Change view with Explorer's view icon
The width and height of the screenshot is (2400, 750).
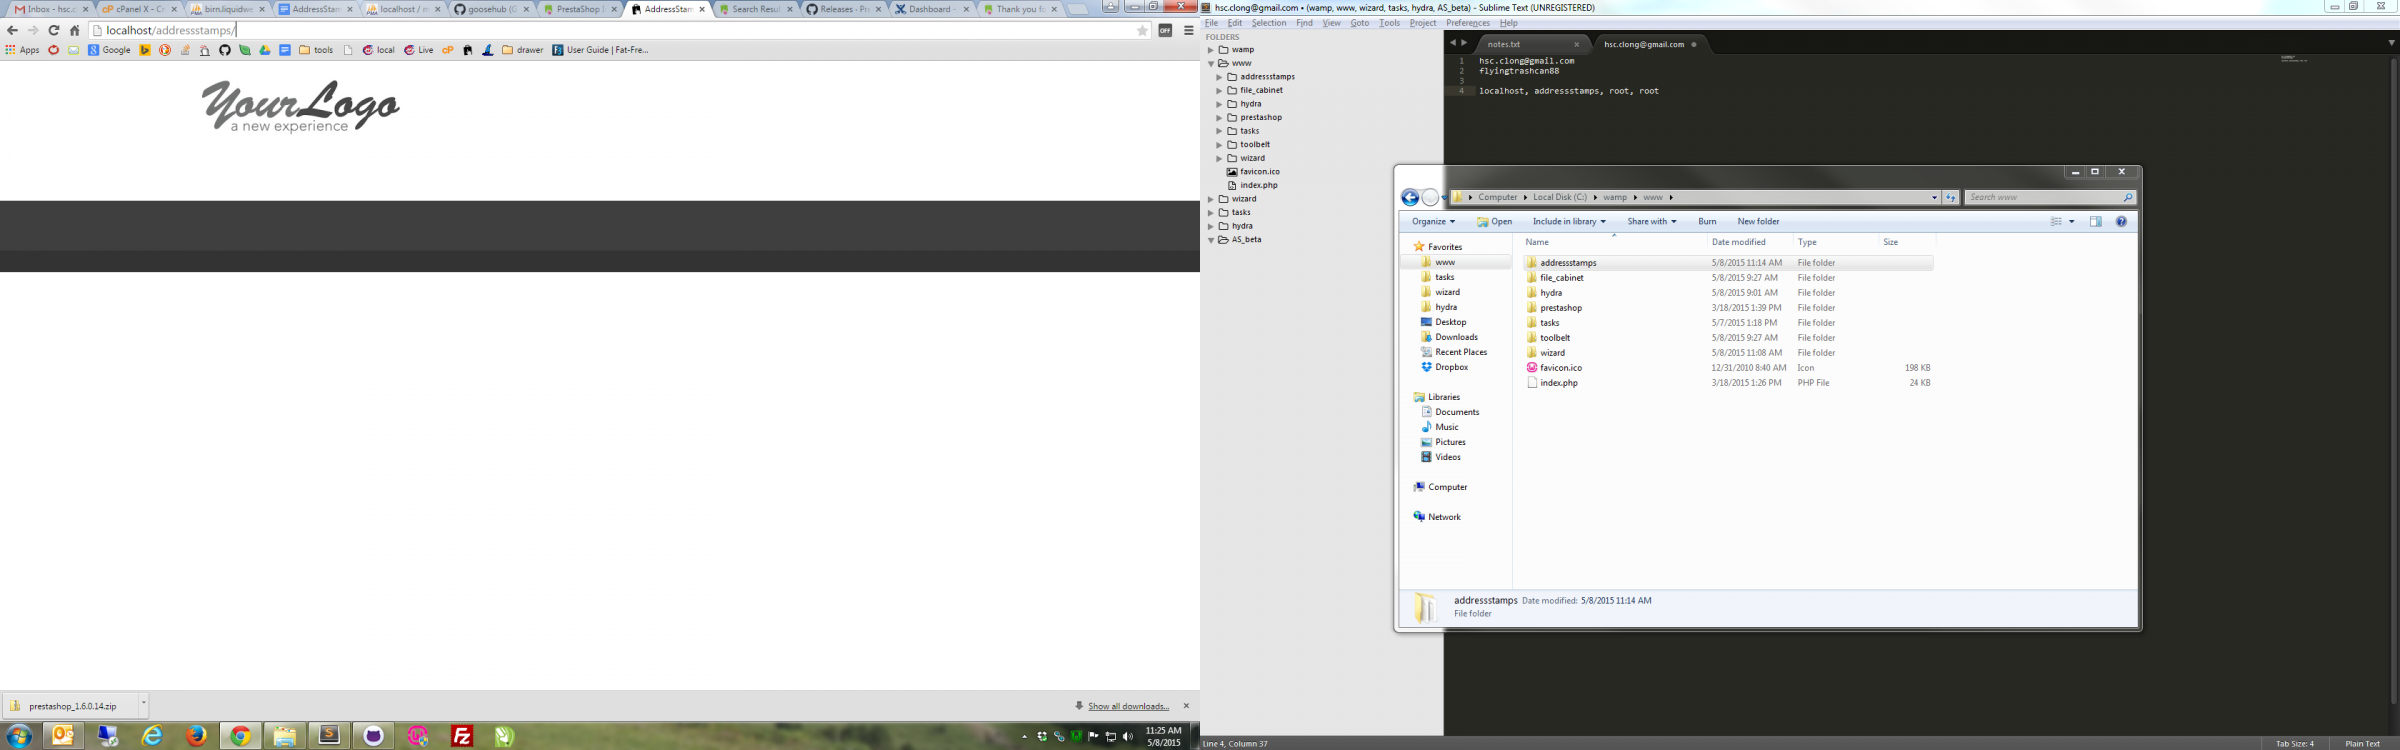tap(2056, 222)
